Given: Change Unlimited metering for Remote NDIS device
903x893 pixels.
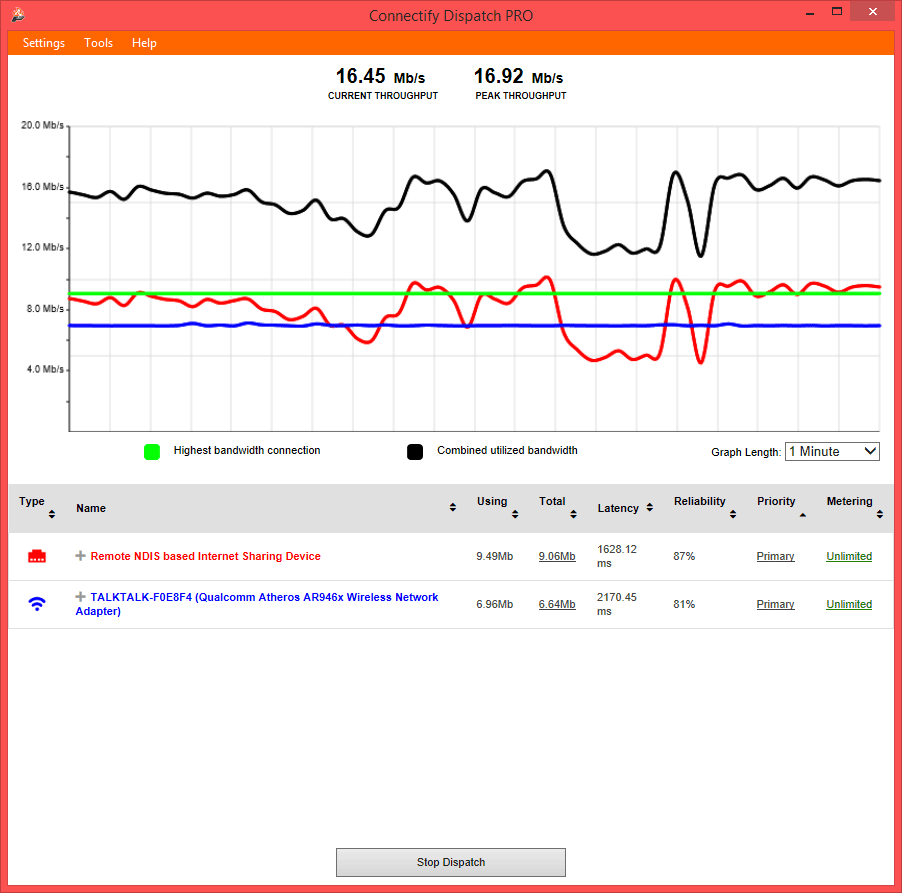Looking at the screenshot, I should point(849,556).
